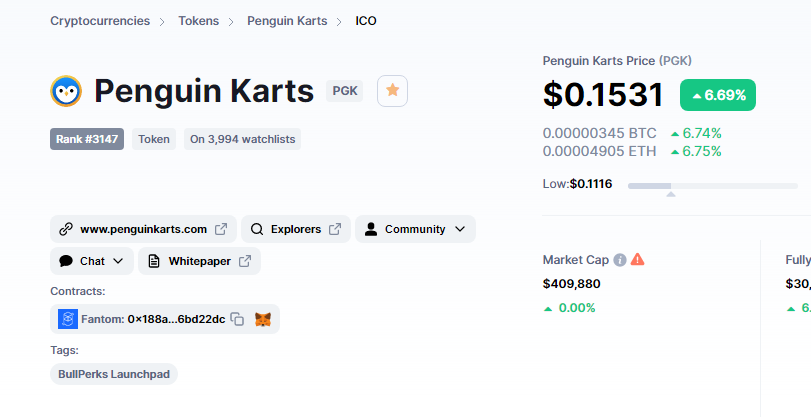Select the ICO breadcrumb item
Image resolution: width=811 pixels, height=418 pixels.
tap(366, 21)
